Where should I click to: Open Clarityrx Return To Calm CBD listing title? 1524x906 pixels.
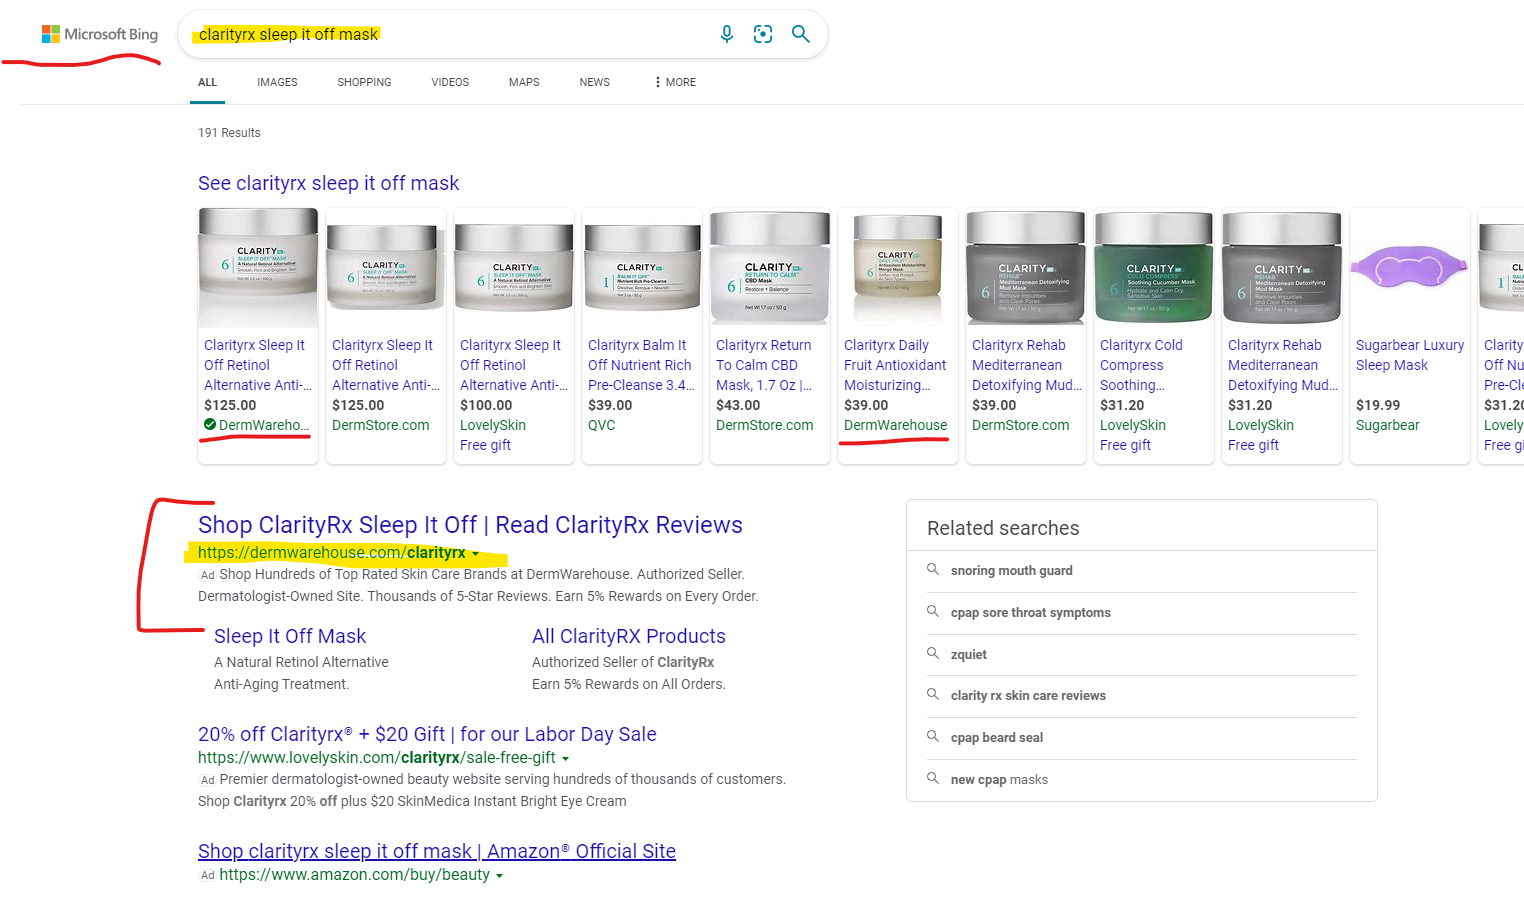pos(765,365)
